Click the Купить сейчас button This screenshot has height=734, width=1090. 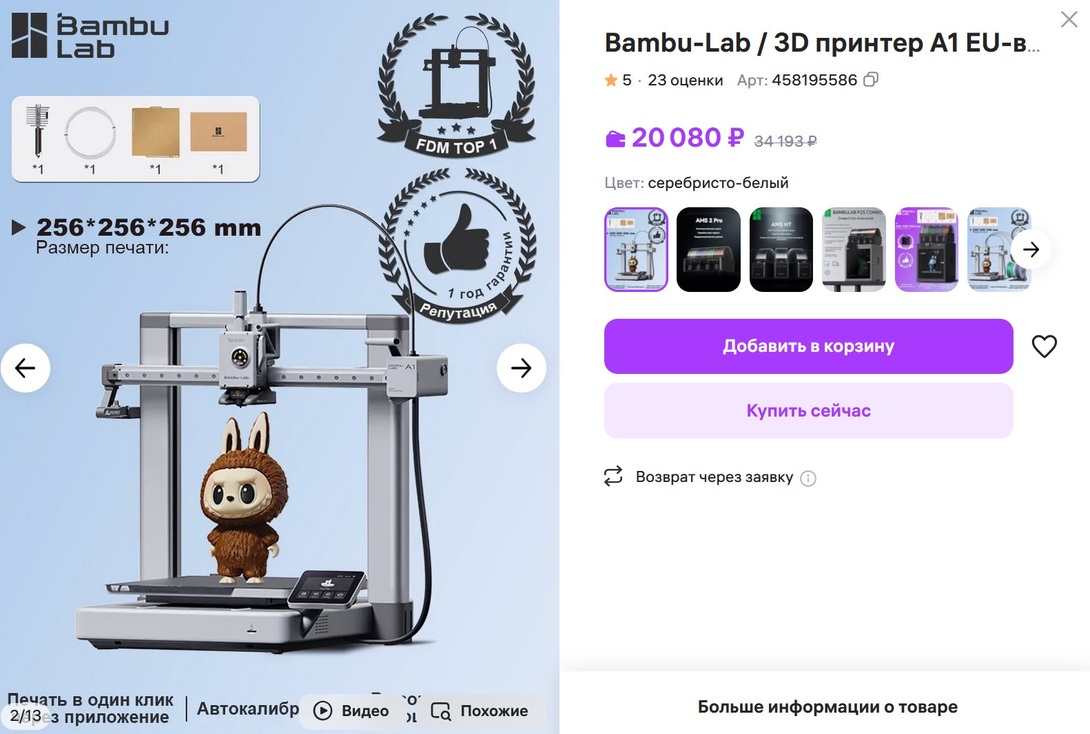pyautogui.click(x=808, y=411)
